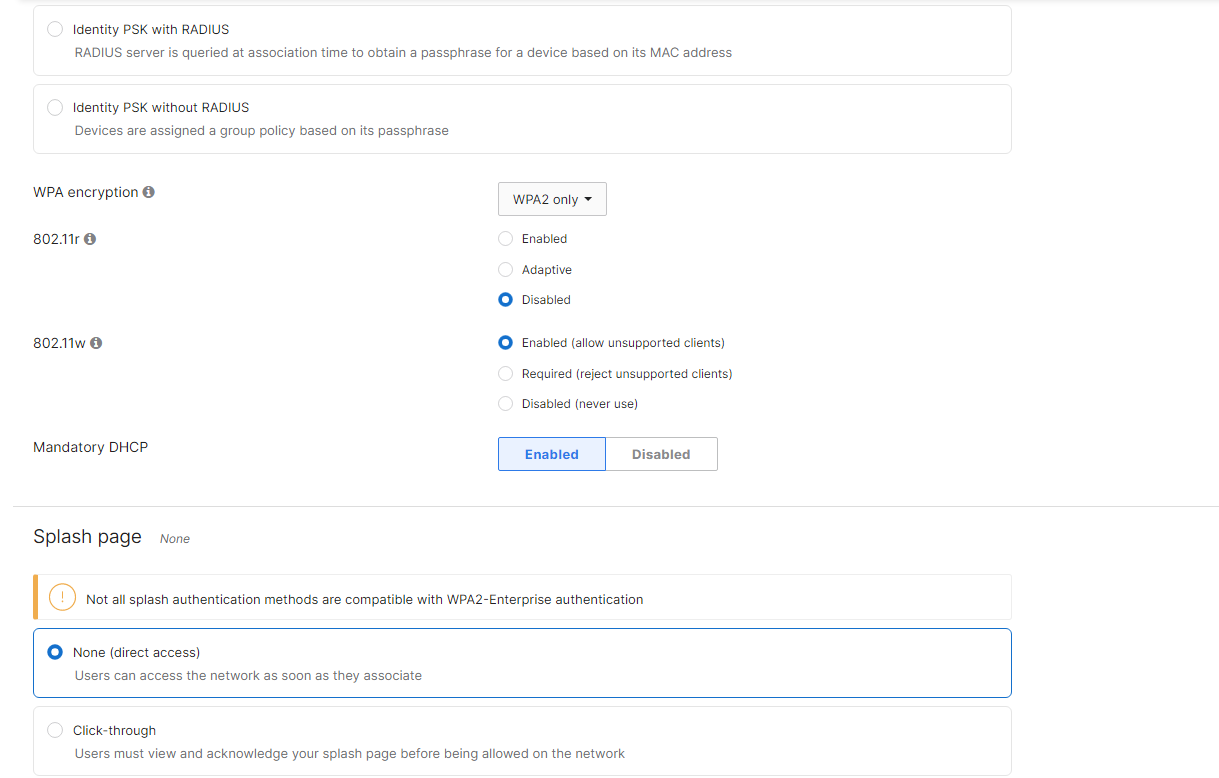
Task: Select None direct access splash option
Action: pos(55,651)
